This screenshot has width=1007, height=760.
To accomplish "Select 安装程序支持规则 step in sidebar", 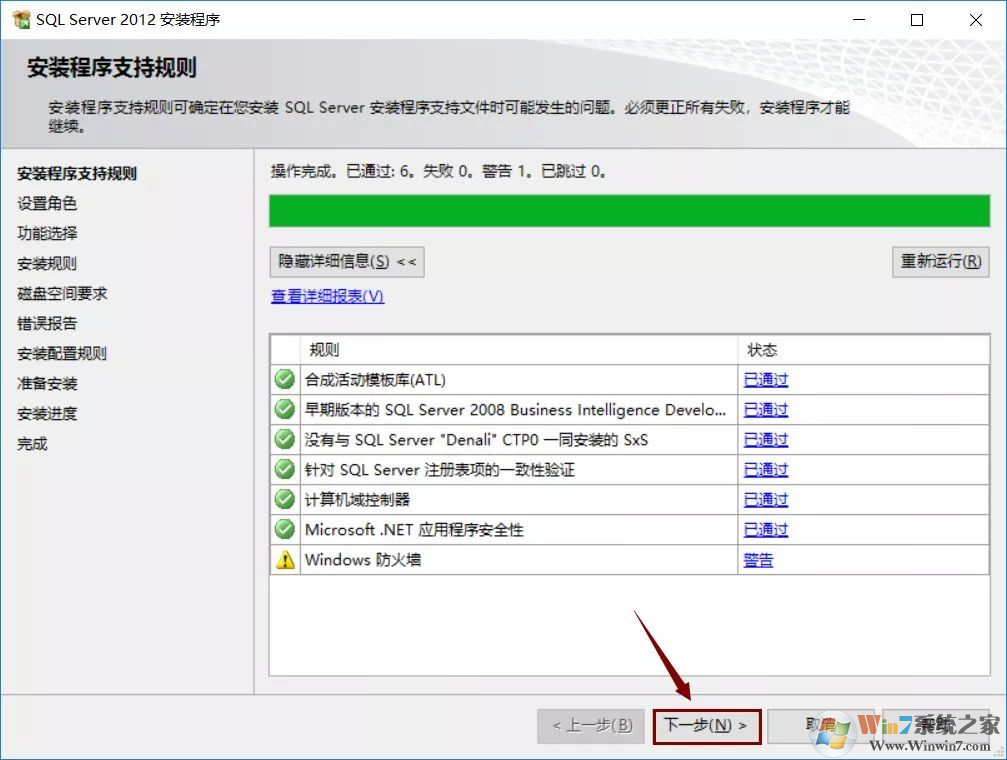I will point(77,173).
